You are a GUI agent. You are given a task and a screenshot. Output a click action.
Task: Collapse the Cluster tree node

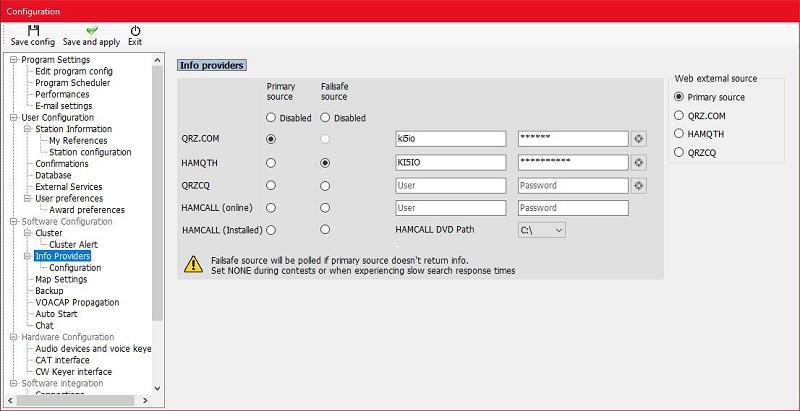28,233
